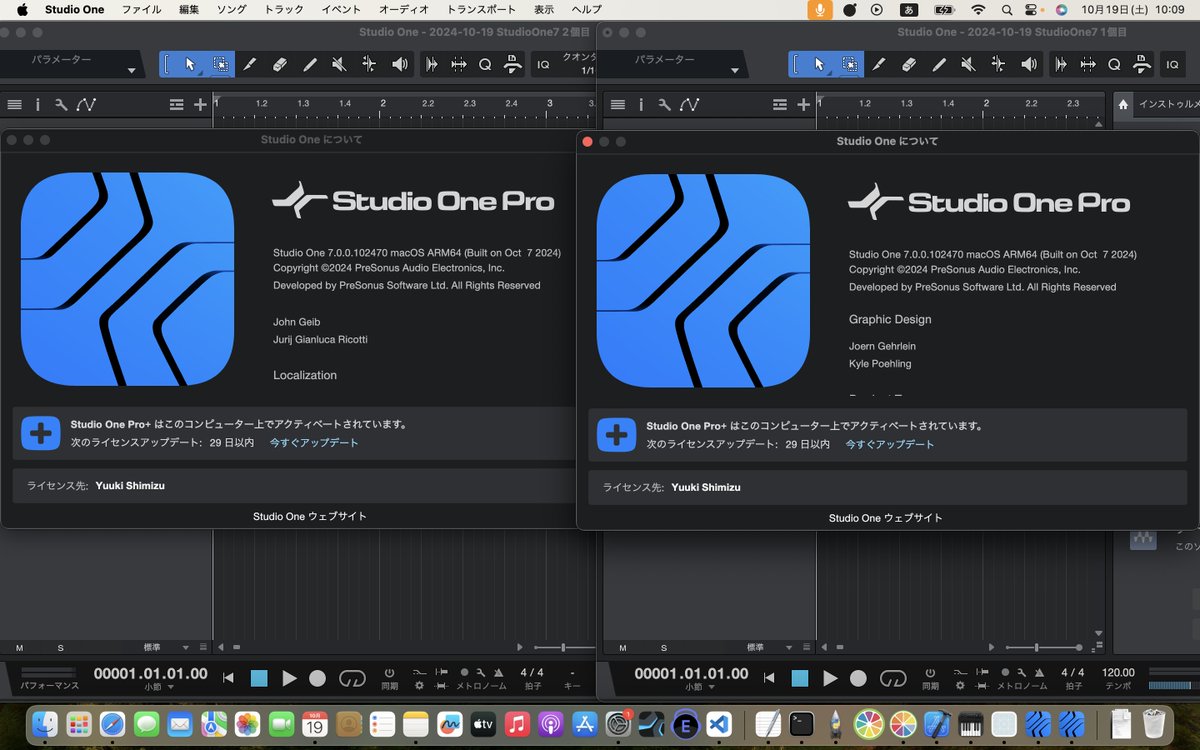Select the Arrow tool in the left window
Image resolution: width=1200 pixels, height=750 pixels.
tap(189, 64)
